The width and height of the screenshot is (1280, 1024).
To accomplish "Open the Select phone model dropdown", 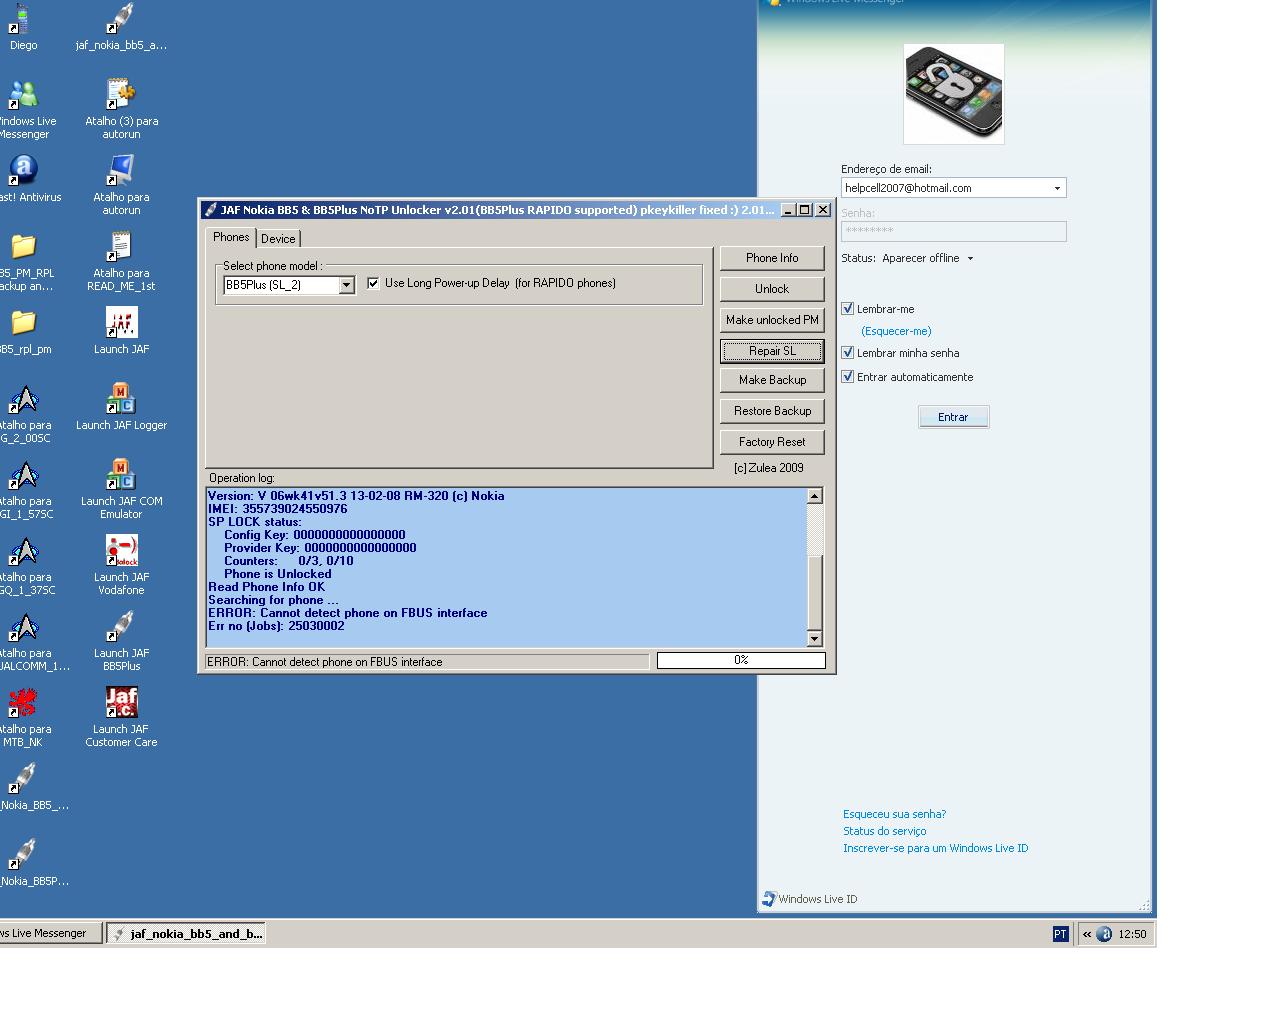I will tap(346, 285).
